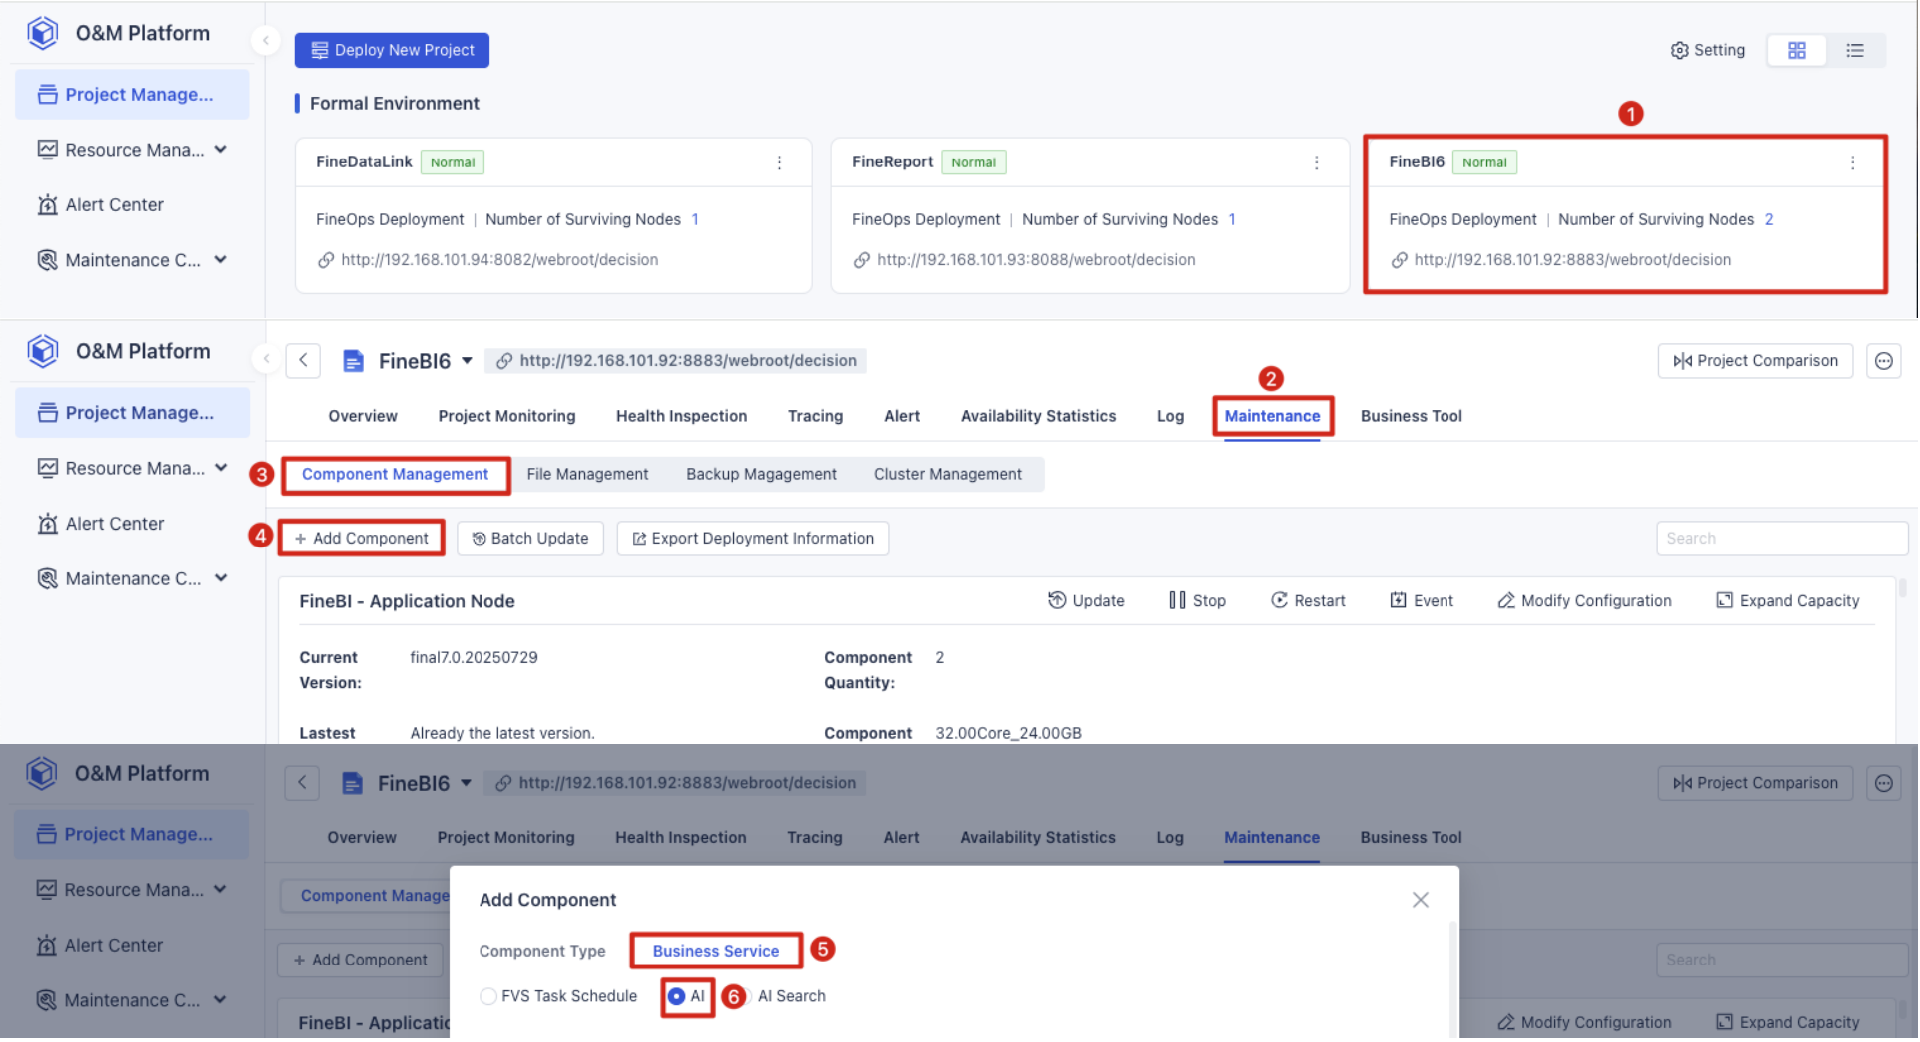
Task: Select Project Manage... in the sidebar beside undimmed Overview tab
Action: click(x=132, y=413)
